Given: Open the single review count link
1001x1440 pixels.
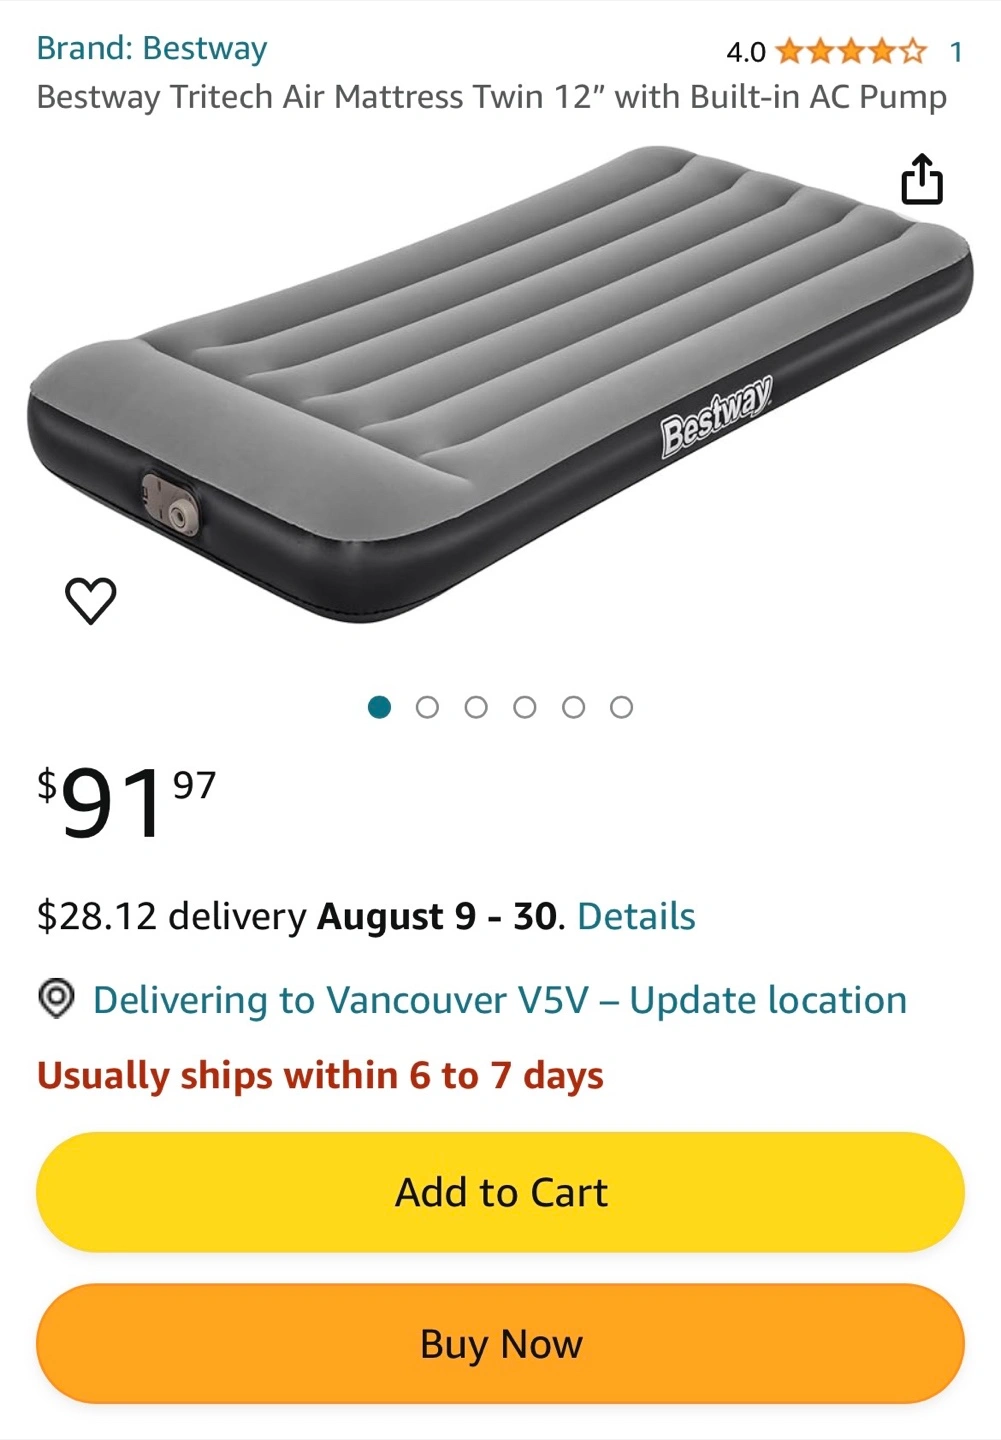Looking at the screenshot, I should (x=956, y=52).
